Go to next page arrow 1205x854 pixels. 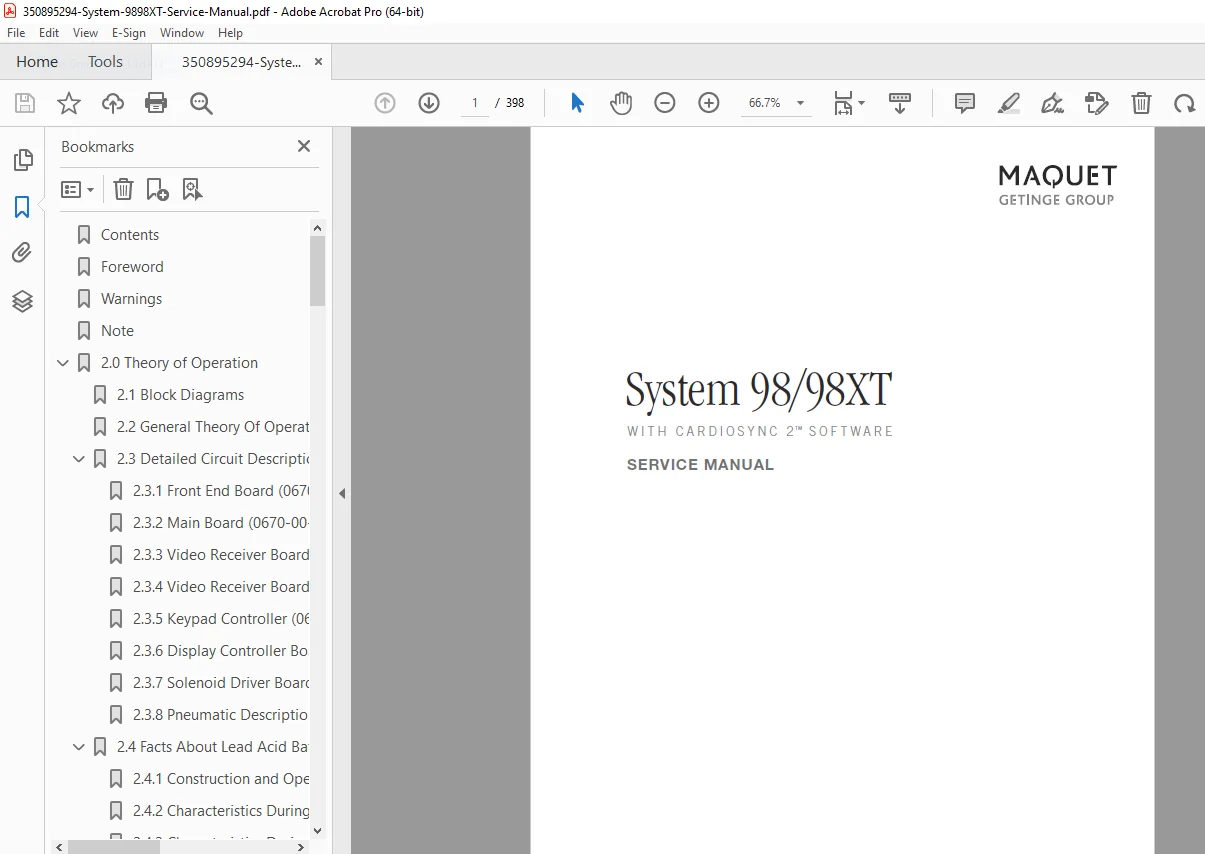(x=429, y=103)
